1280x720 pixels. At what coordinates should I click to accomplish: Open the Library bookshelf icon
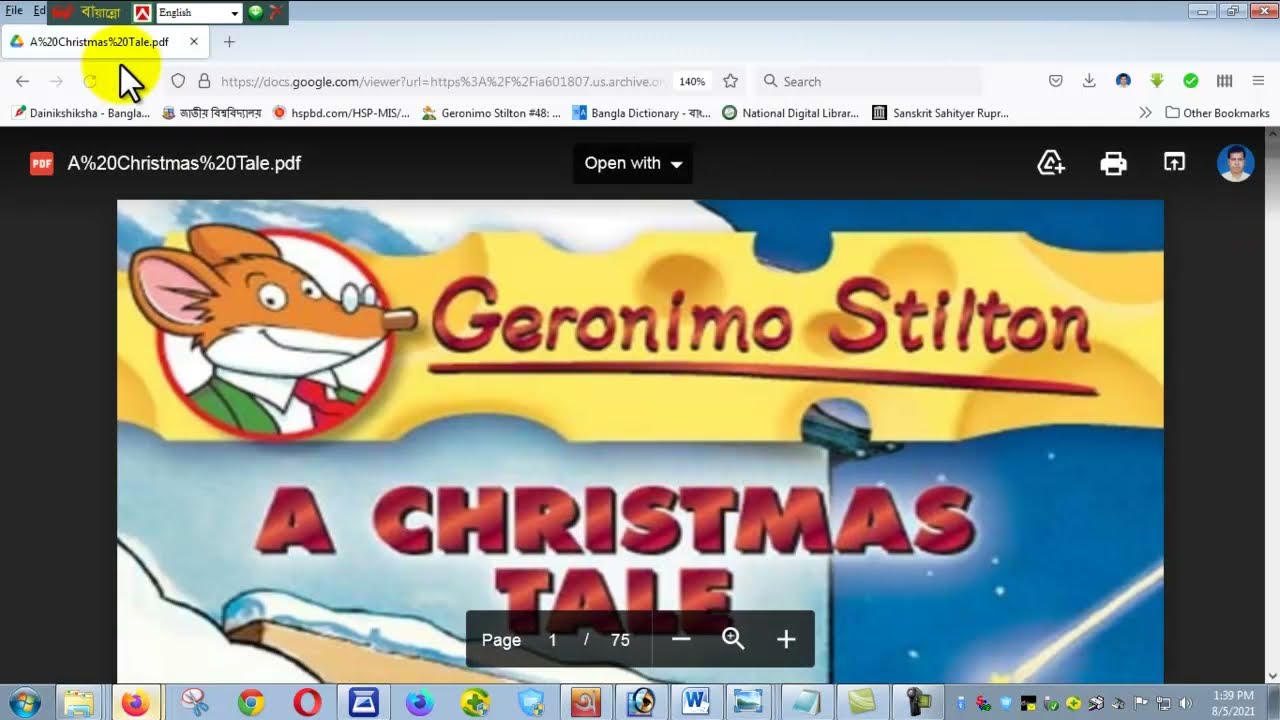pyautogui.click(x=1224, y=81)
